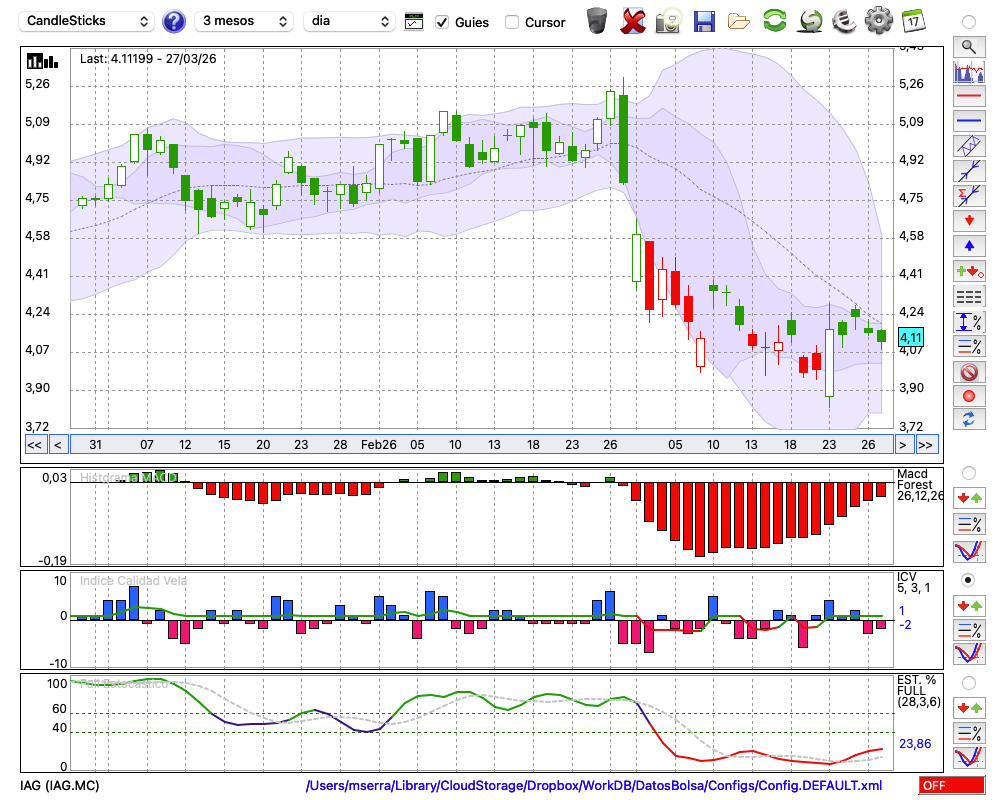Click the red prohibition sign icon
1000x800 pixels.
coord(968,372)
